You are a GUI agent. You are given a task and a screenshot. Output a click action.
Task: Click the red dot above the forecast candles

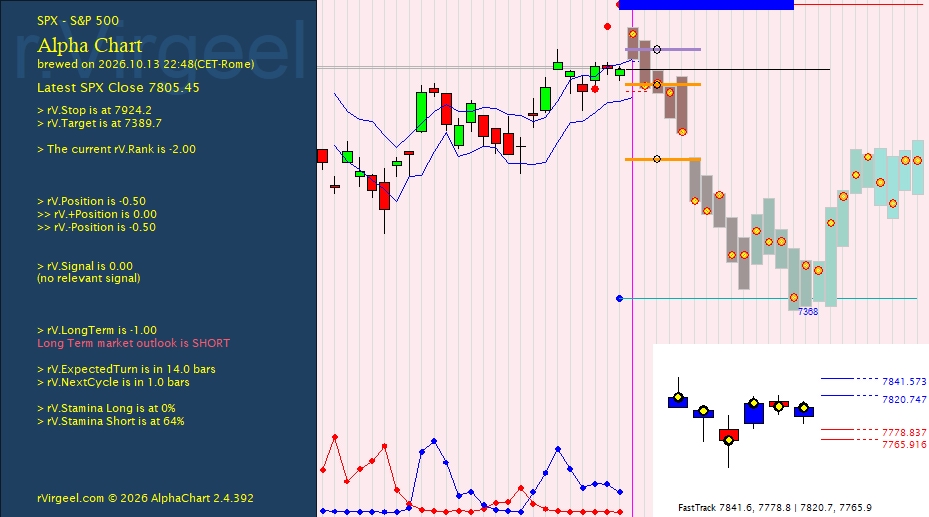click(x=607, y=27)
